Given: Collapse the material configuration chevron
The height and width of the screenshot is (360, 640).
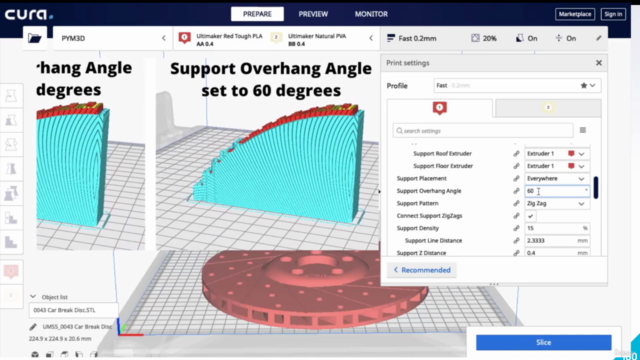Looking at the screenshot, I should coord(371,38).
